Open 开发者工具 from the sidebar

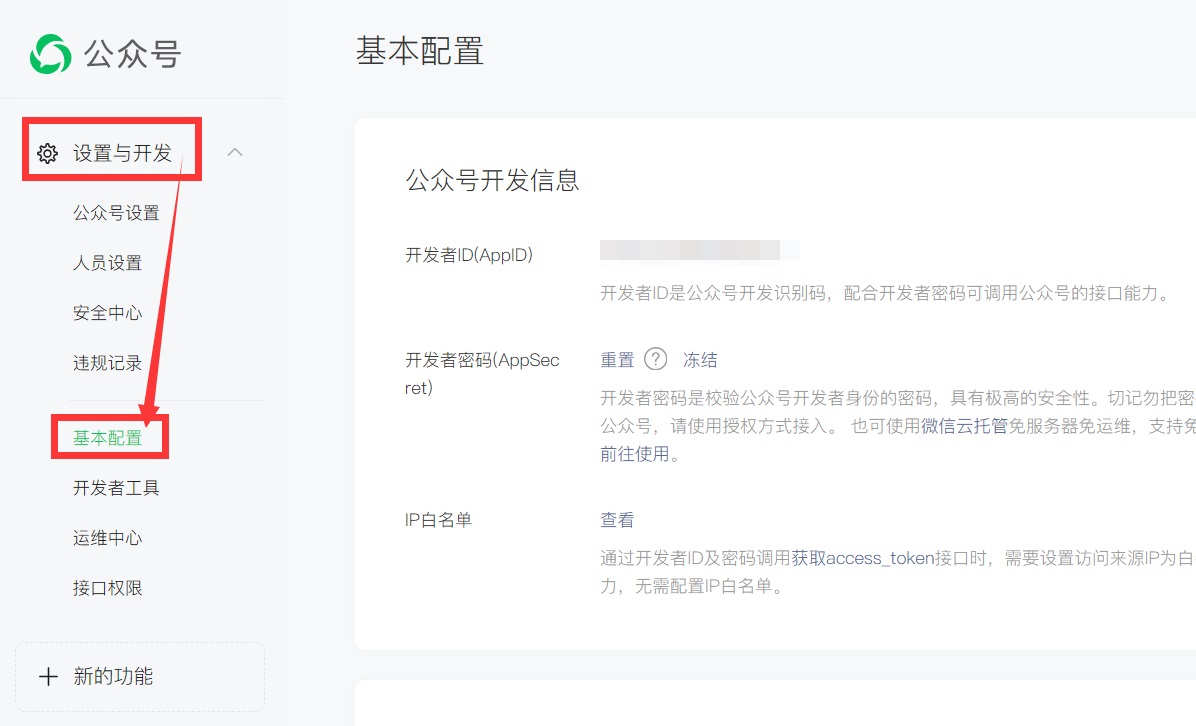pyautogui.click(x=116, y=488)
